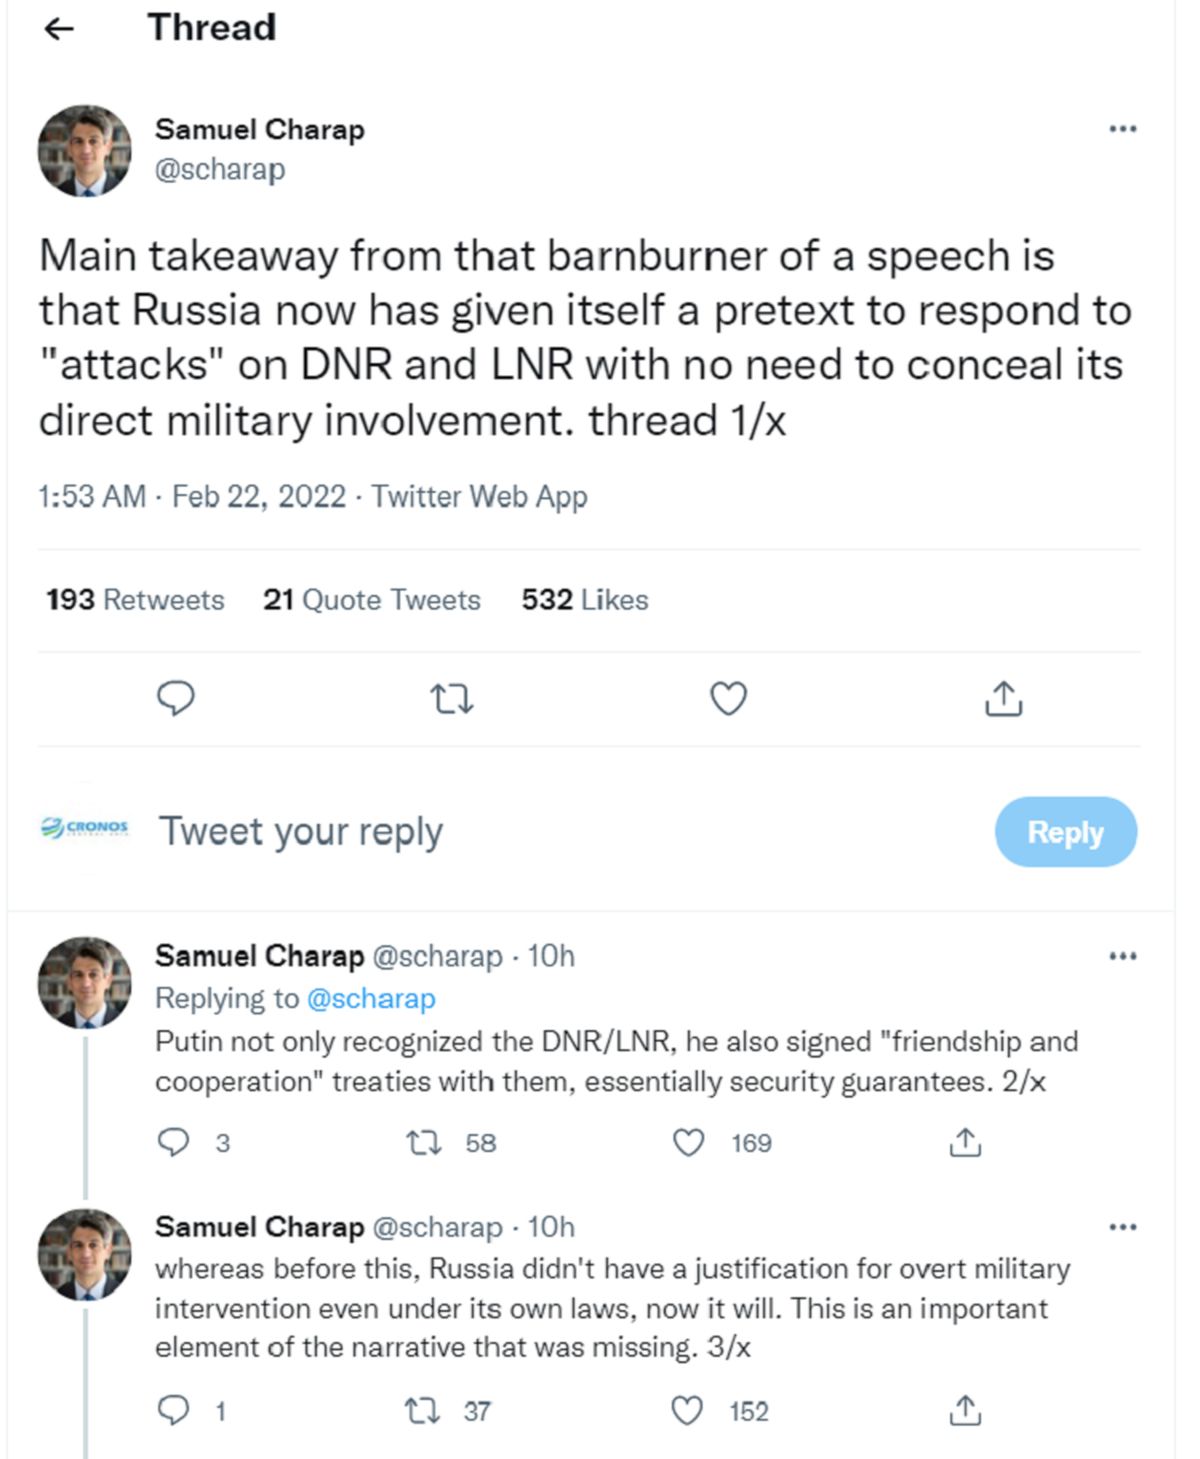This screenshot has width=1200, height=1459.
Task: Open more options on the 3/x tweet
Action: [1123, 1227]
